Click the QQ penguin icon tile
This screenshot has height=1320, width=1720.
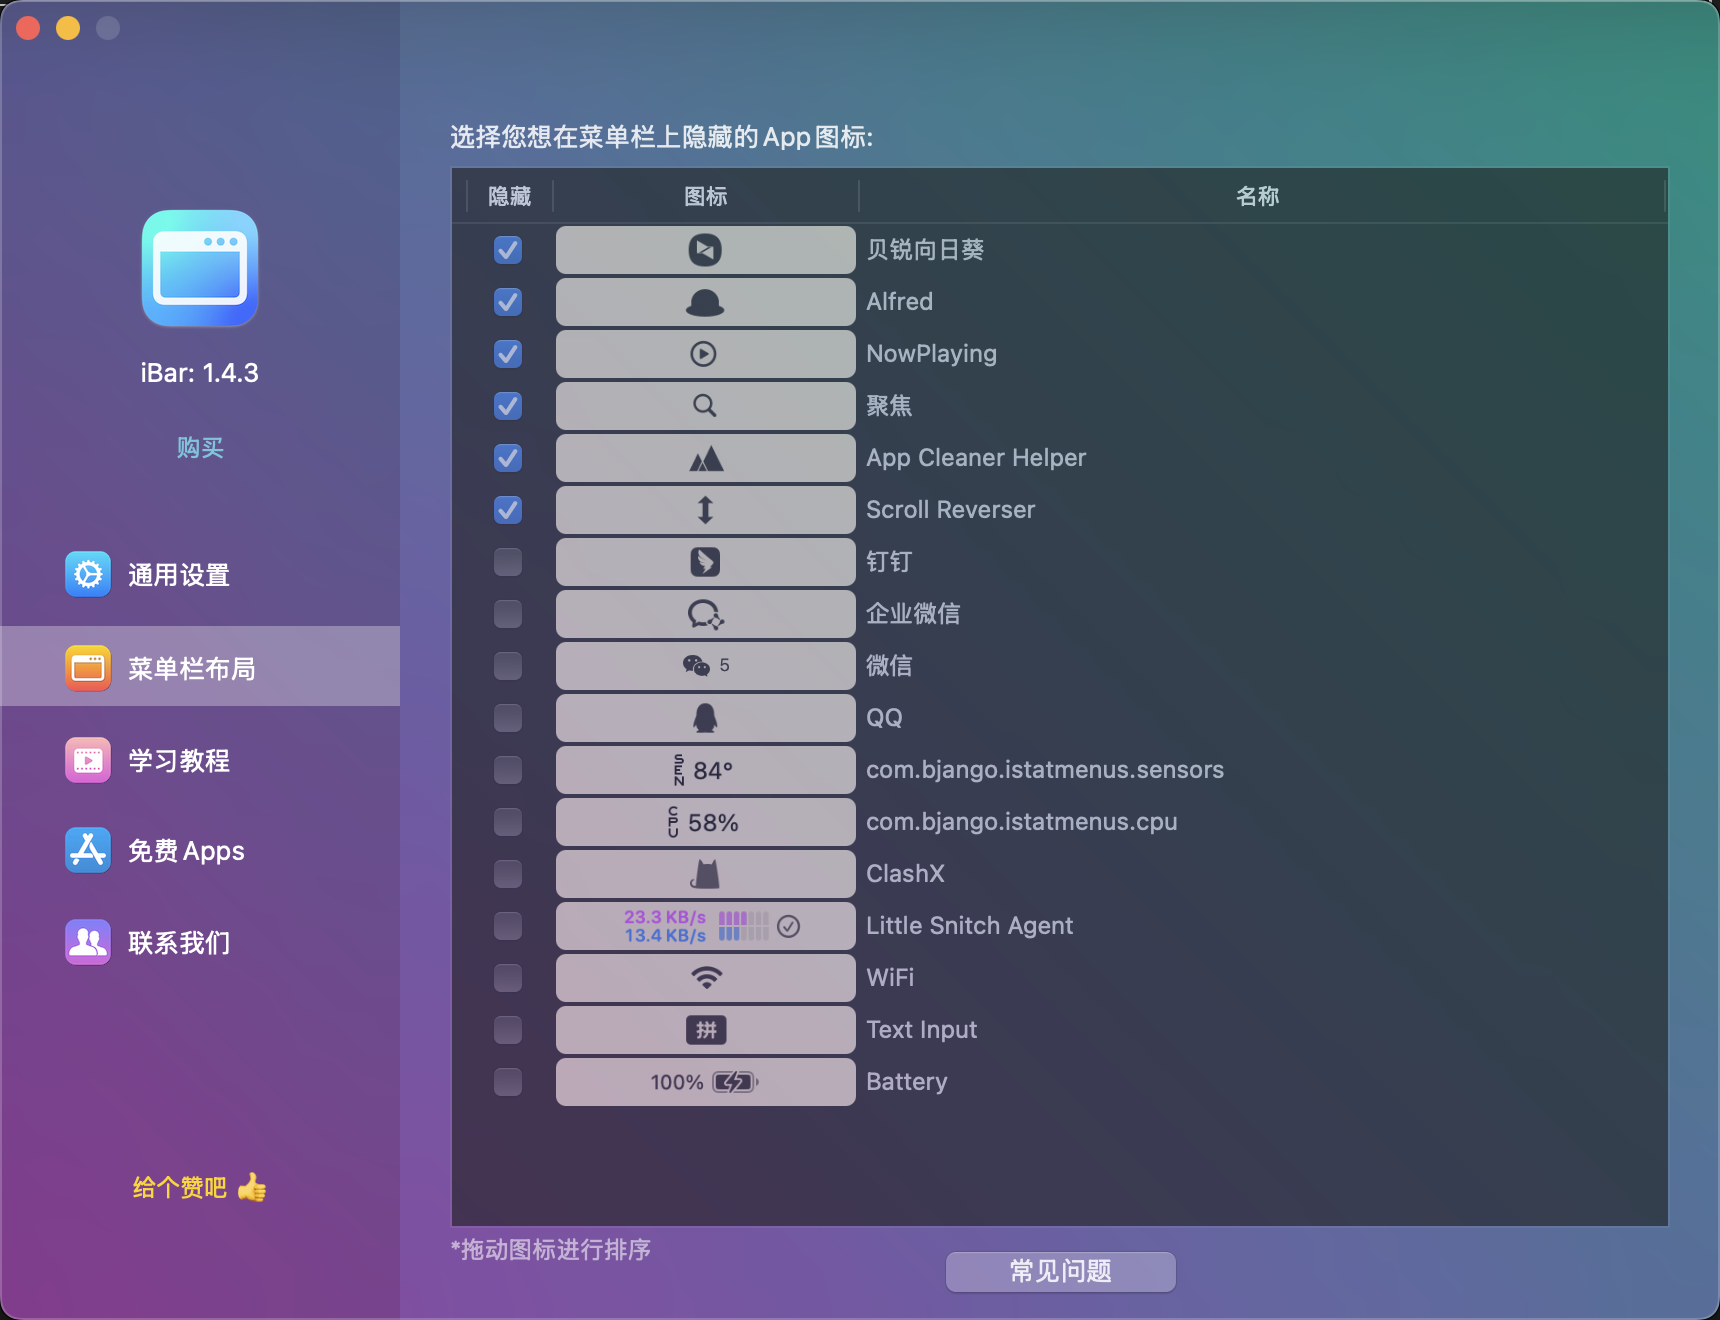[705, 718]
